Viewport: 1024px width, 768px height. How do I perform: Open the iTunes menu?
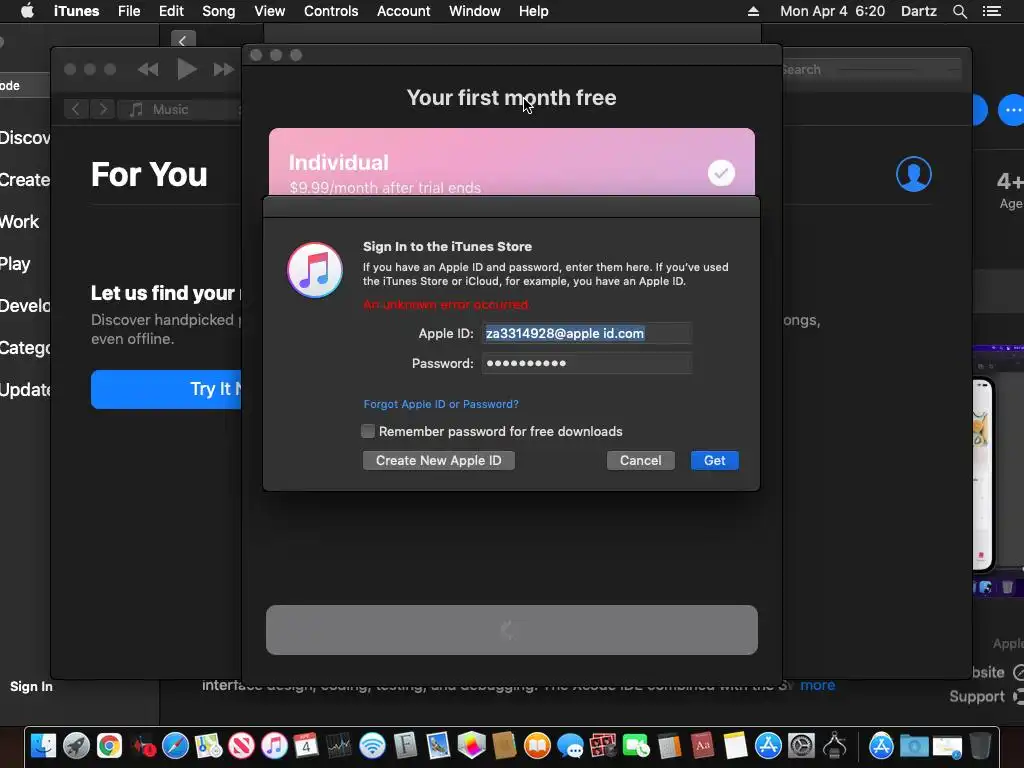pyautogui.click(x=76, y=11)
